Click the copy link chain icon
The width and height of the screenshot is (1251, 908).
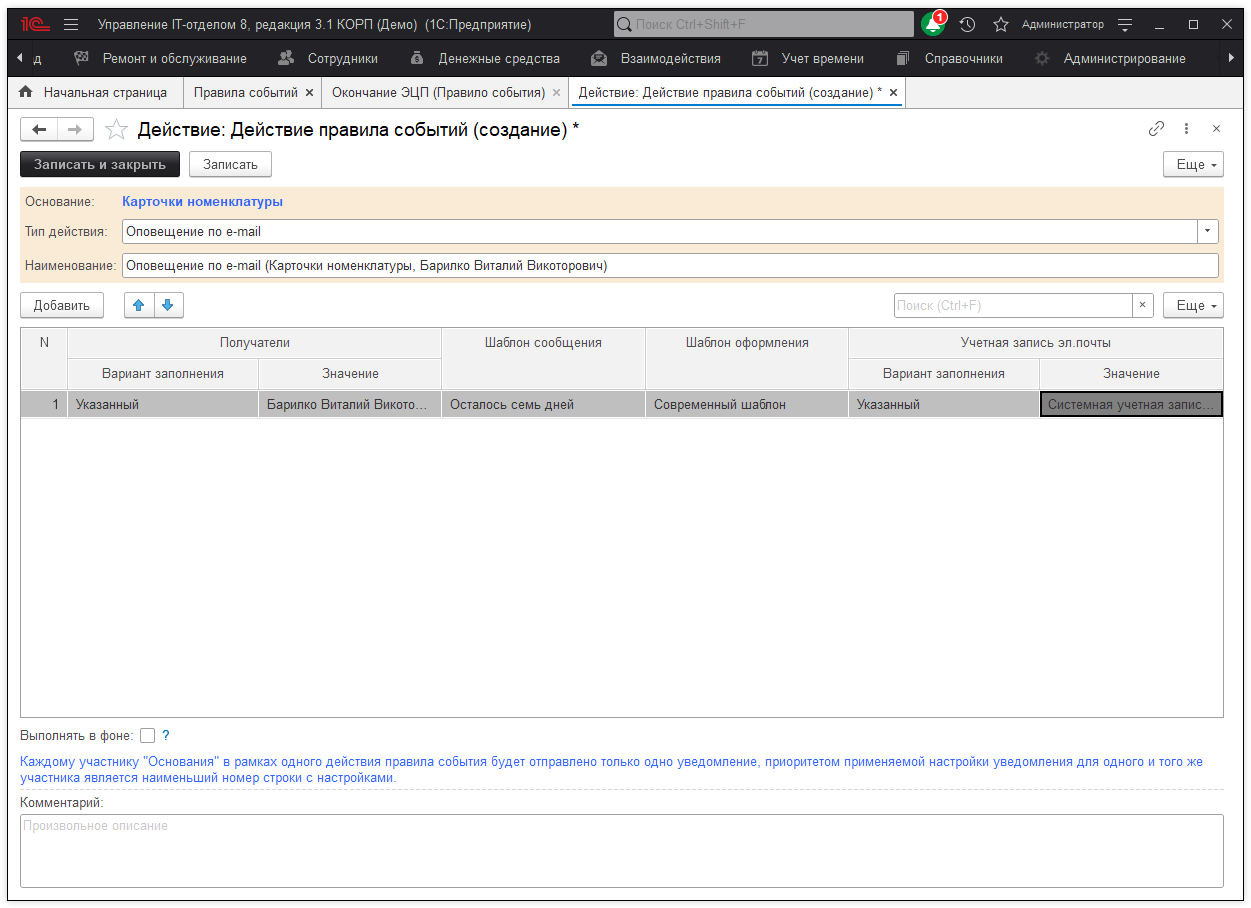point(1156,129)
